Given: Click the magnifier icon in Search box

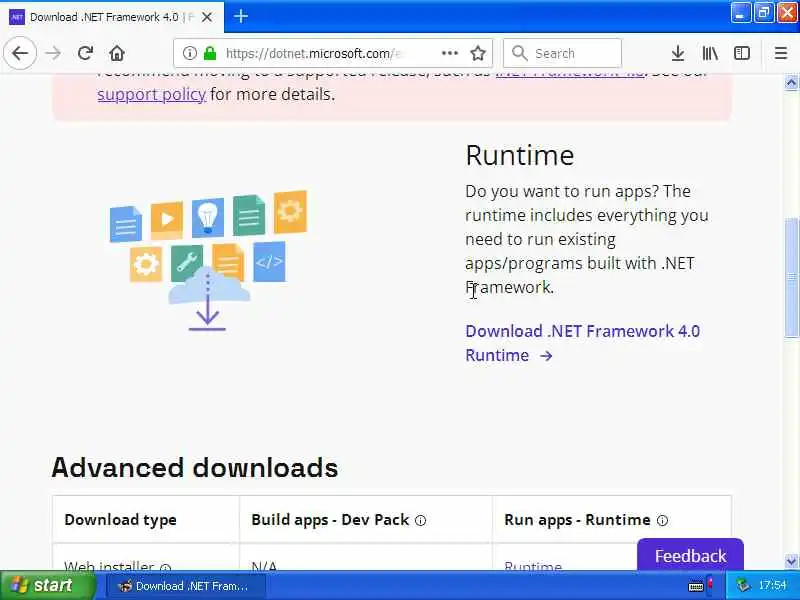Looking at the screenshot, I should point(519,53).
